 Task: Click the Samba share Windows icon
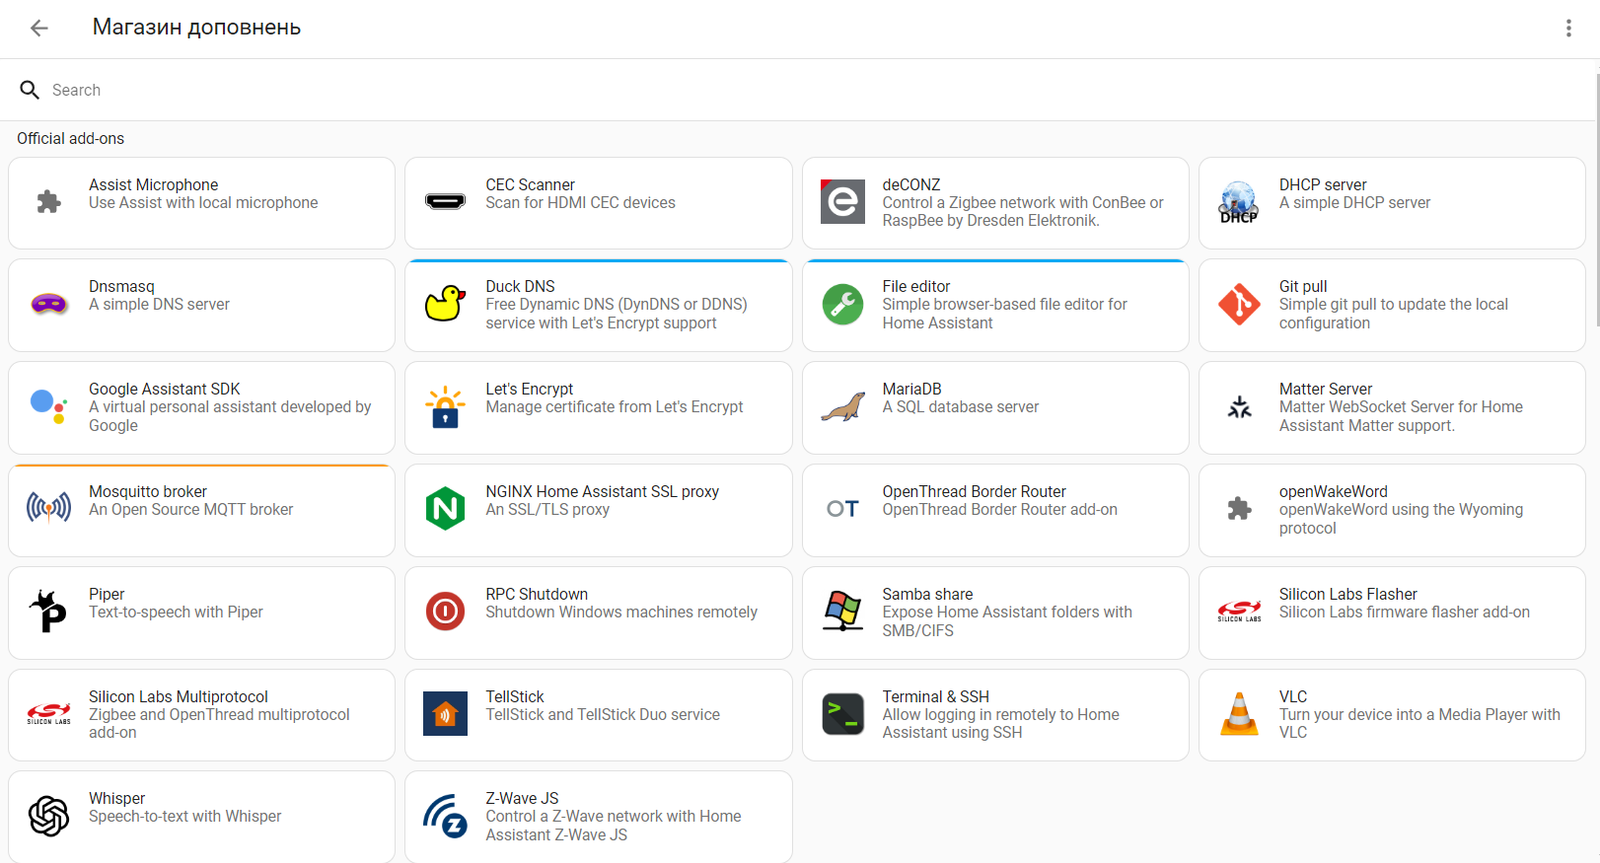(x=843, y=612)
